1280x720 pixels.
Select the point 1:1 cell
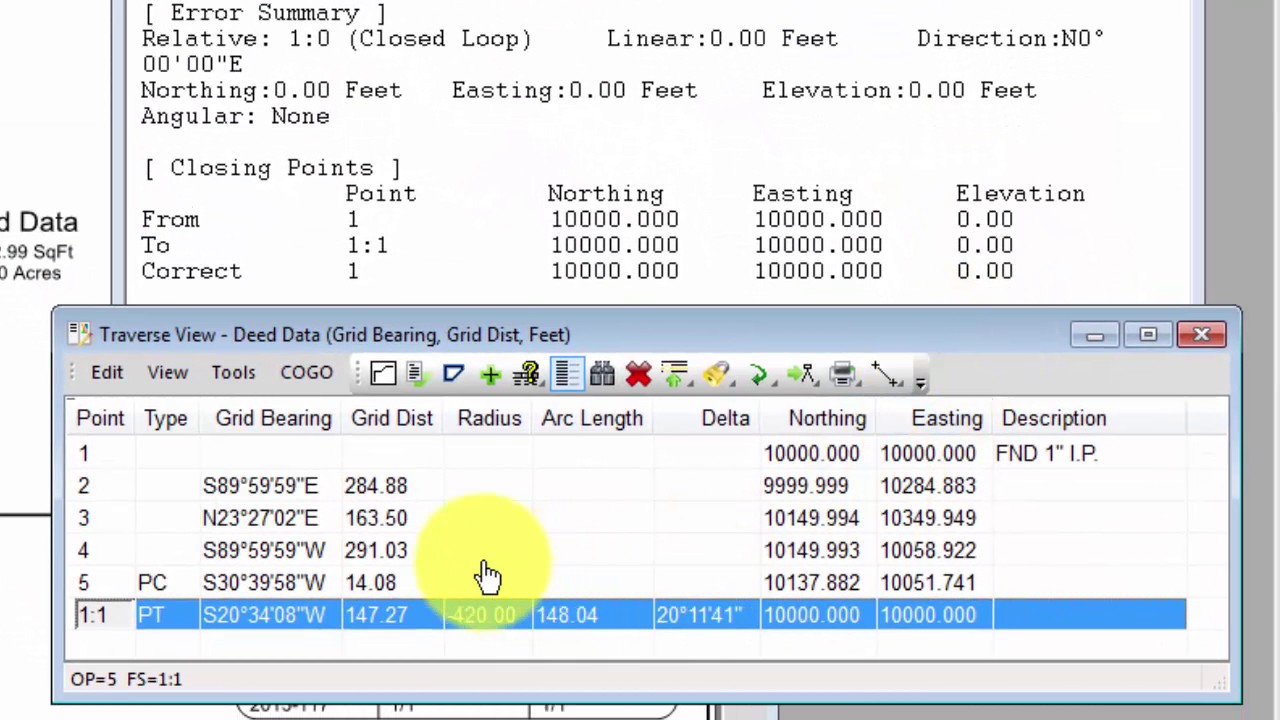tap(103, 615)
